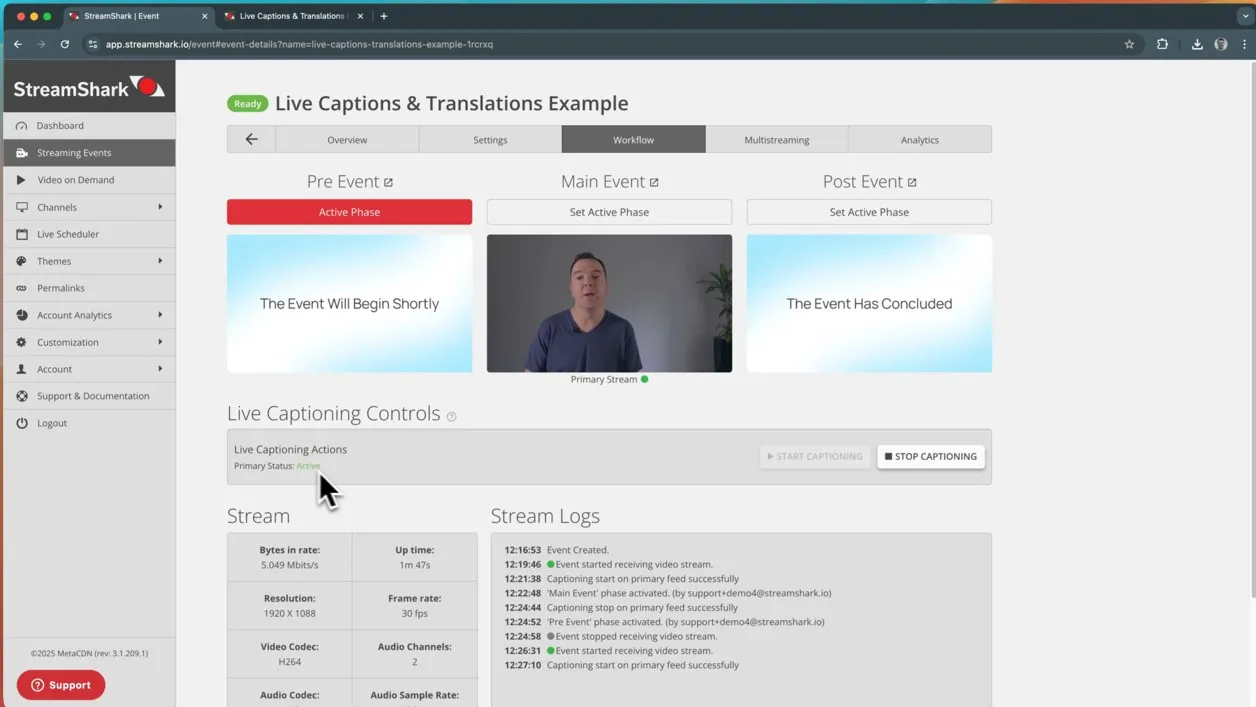Reload the page with the refresh icon
The height and width of the screenshot is (707, 1256).
pos(65,44)
